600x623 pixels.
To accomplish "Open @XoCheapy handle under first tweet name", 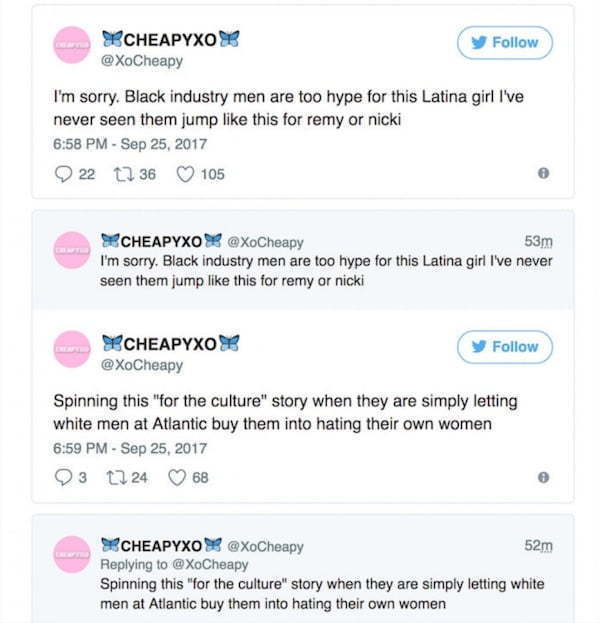I will click(x=142, y=61).
